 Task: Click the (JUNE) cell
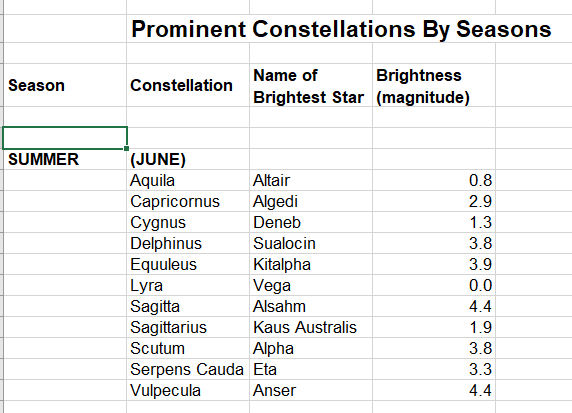tap(188, 159)
